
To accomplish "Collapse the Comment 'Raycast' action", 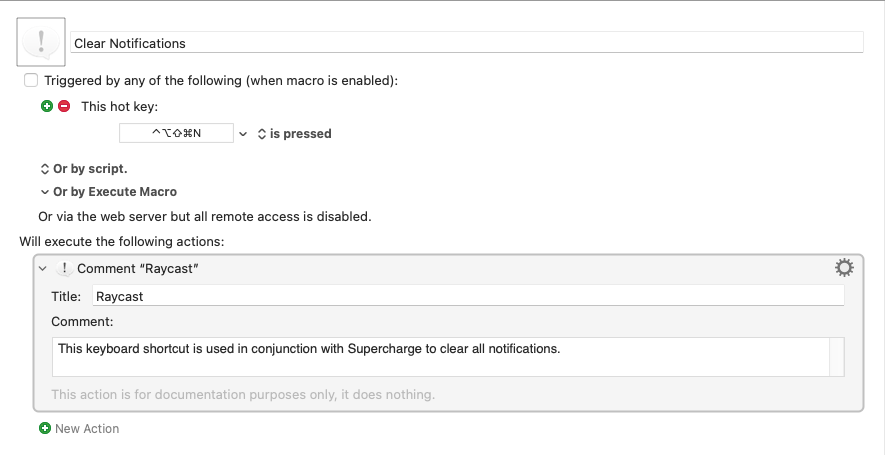I will tap(43, 269).
